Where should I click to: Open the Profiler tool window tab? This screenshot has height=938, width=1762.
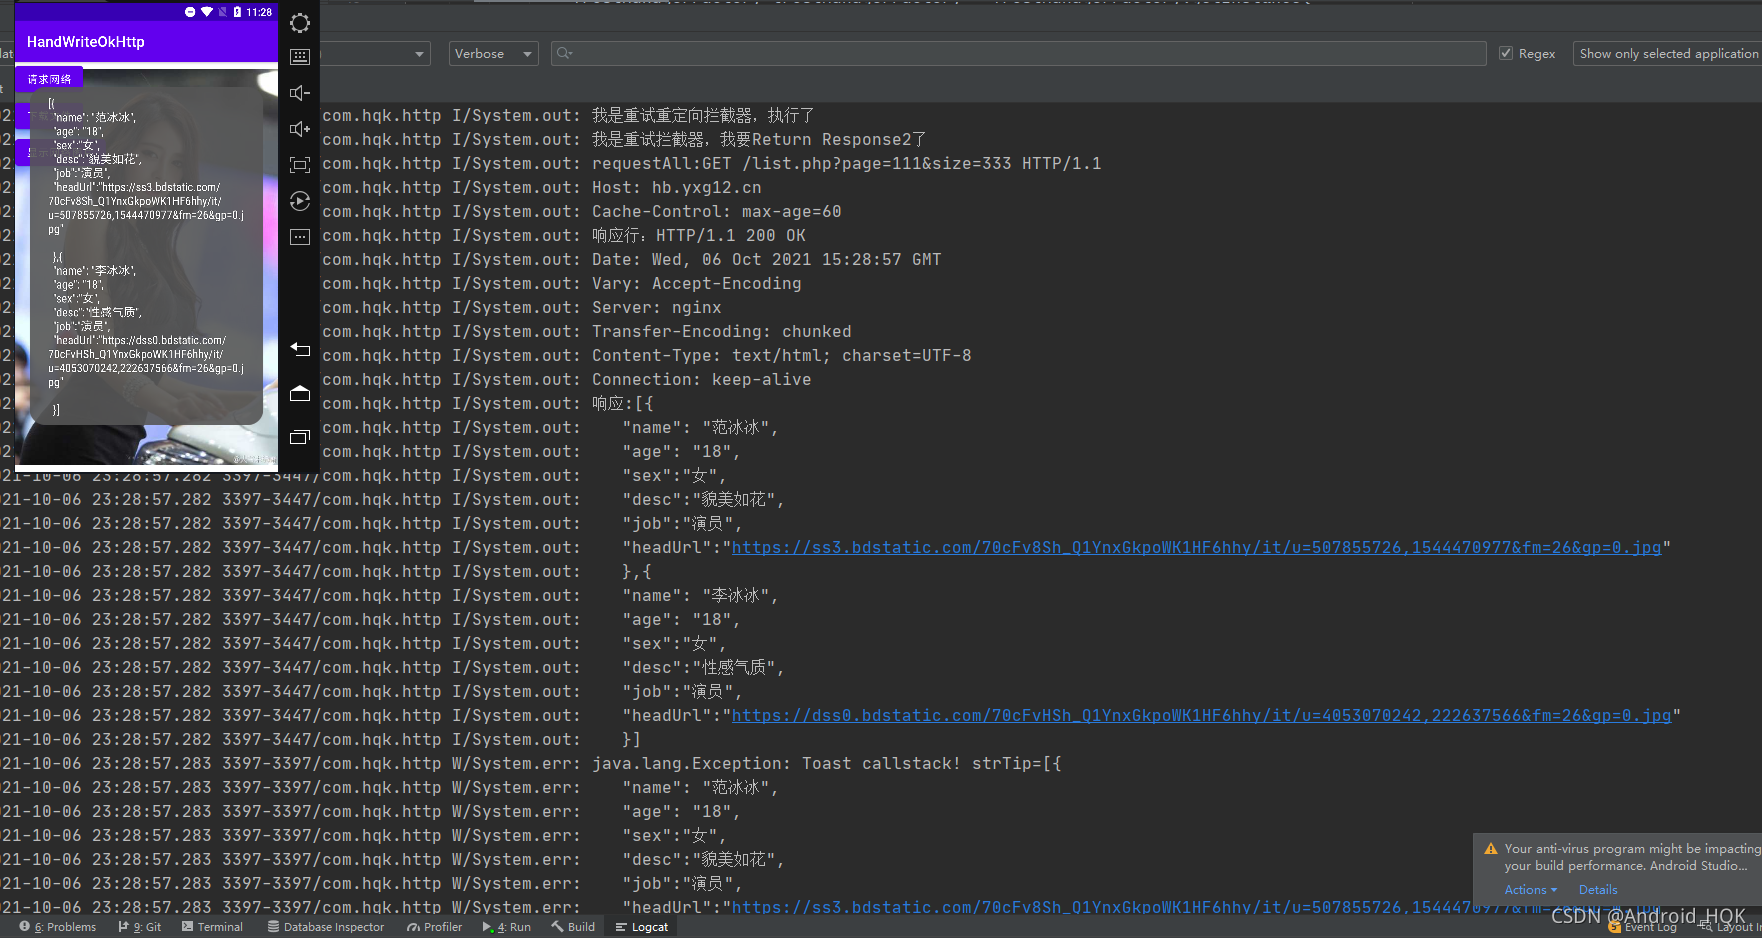[x=434, y=927]
